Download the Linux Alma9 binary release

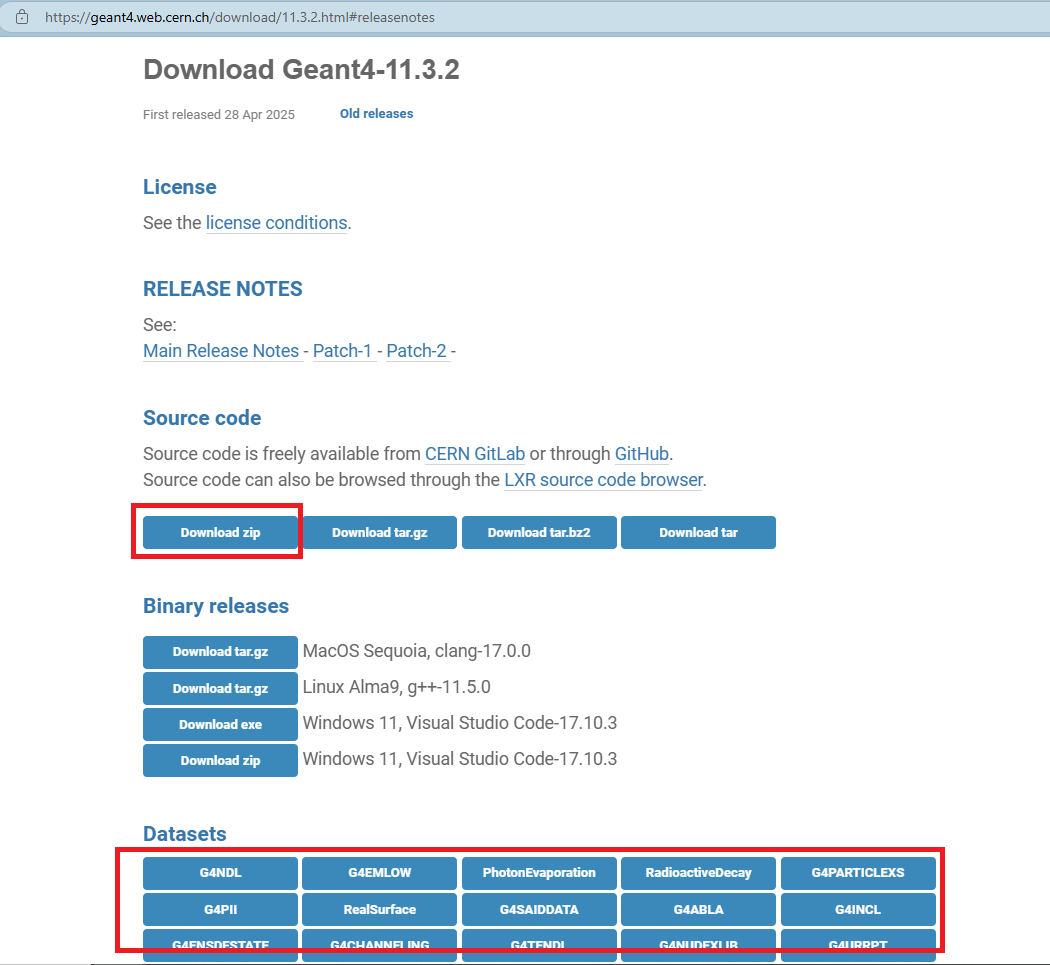[220, 688]
